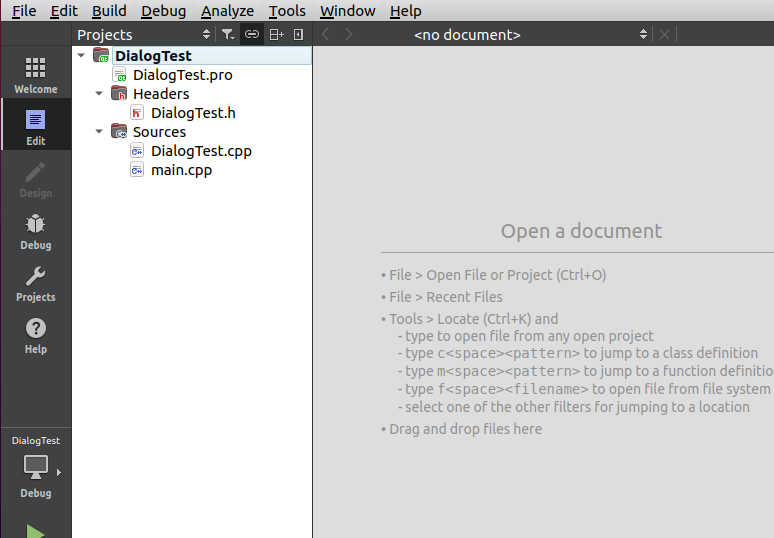
Task: Click the green Run button
Action: [35, 532]
